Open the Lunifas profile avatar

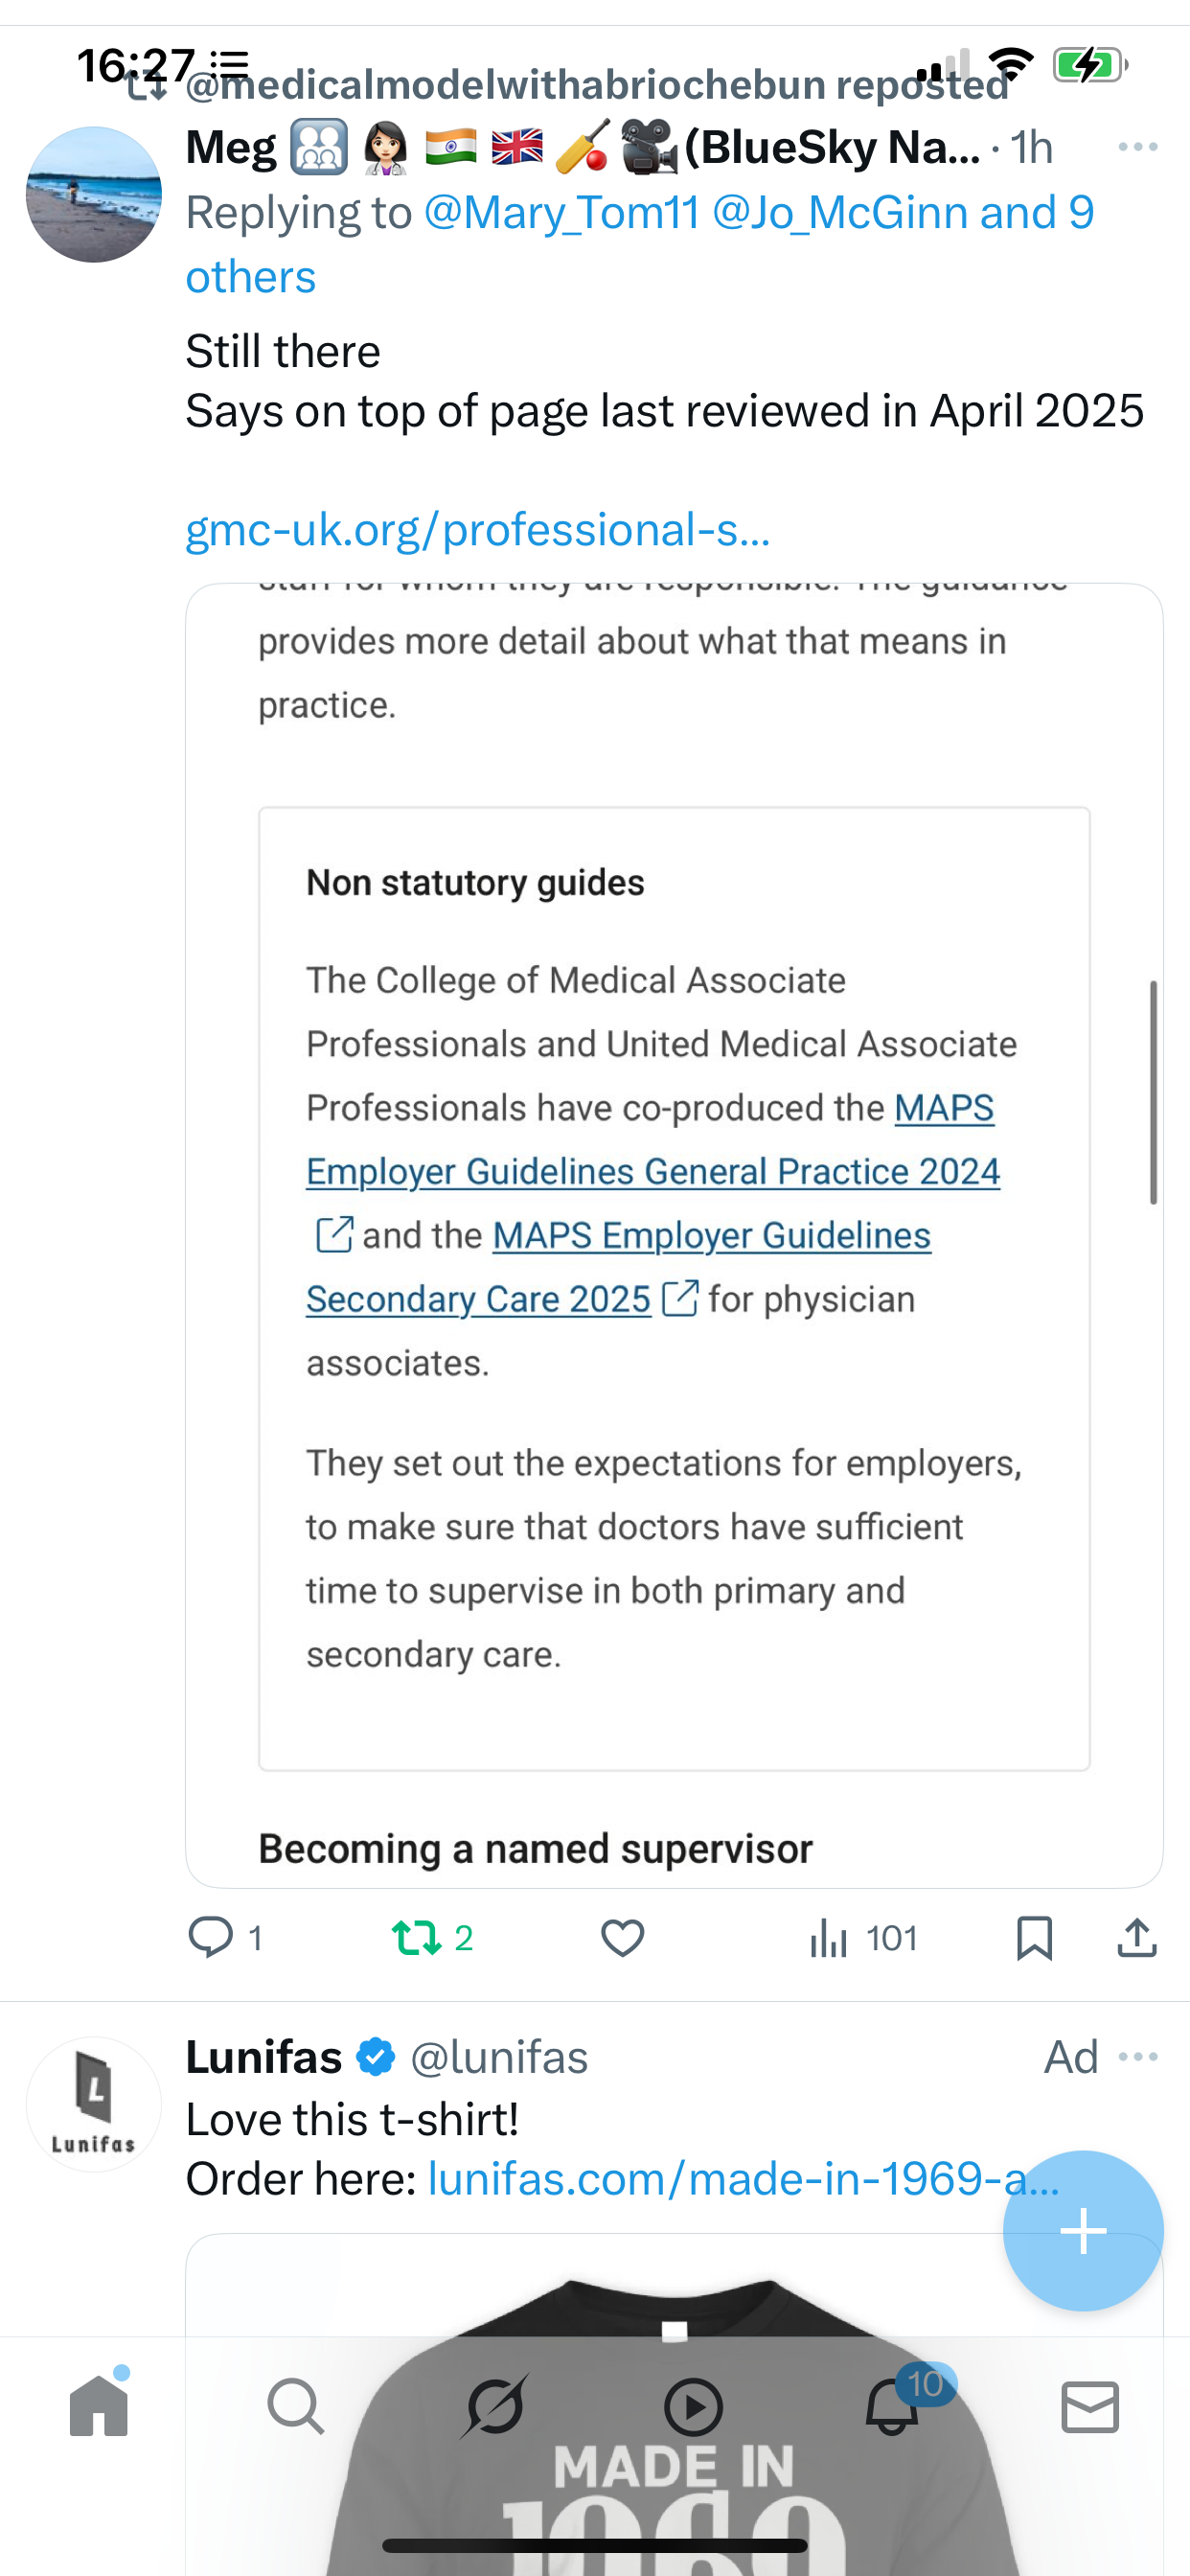point(94,2104)
